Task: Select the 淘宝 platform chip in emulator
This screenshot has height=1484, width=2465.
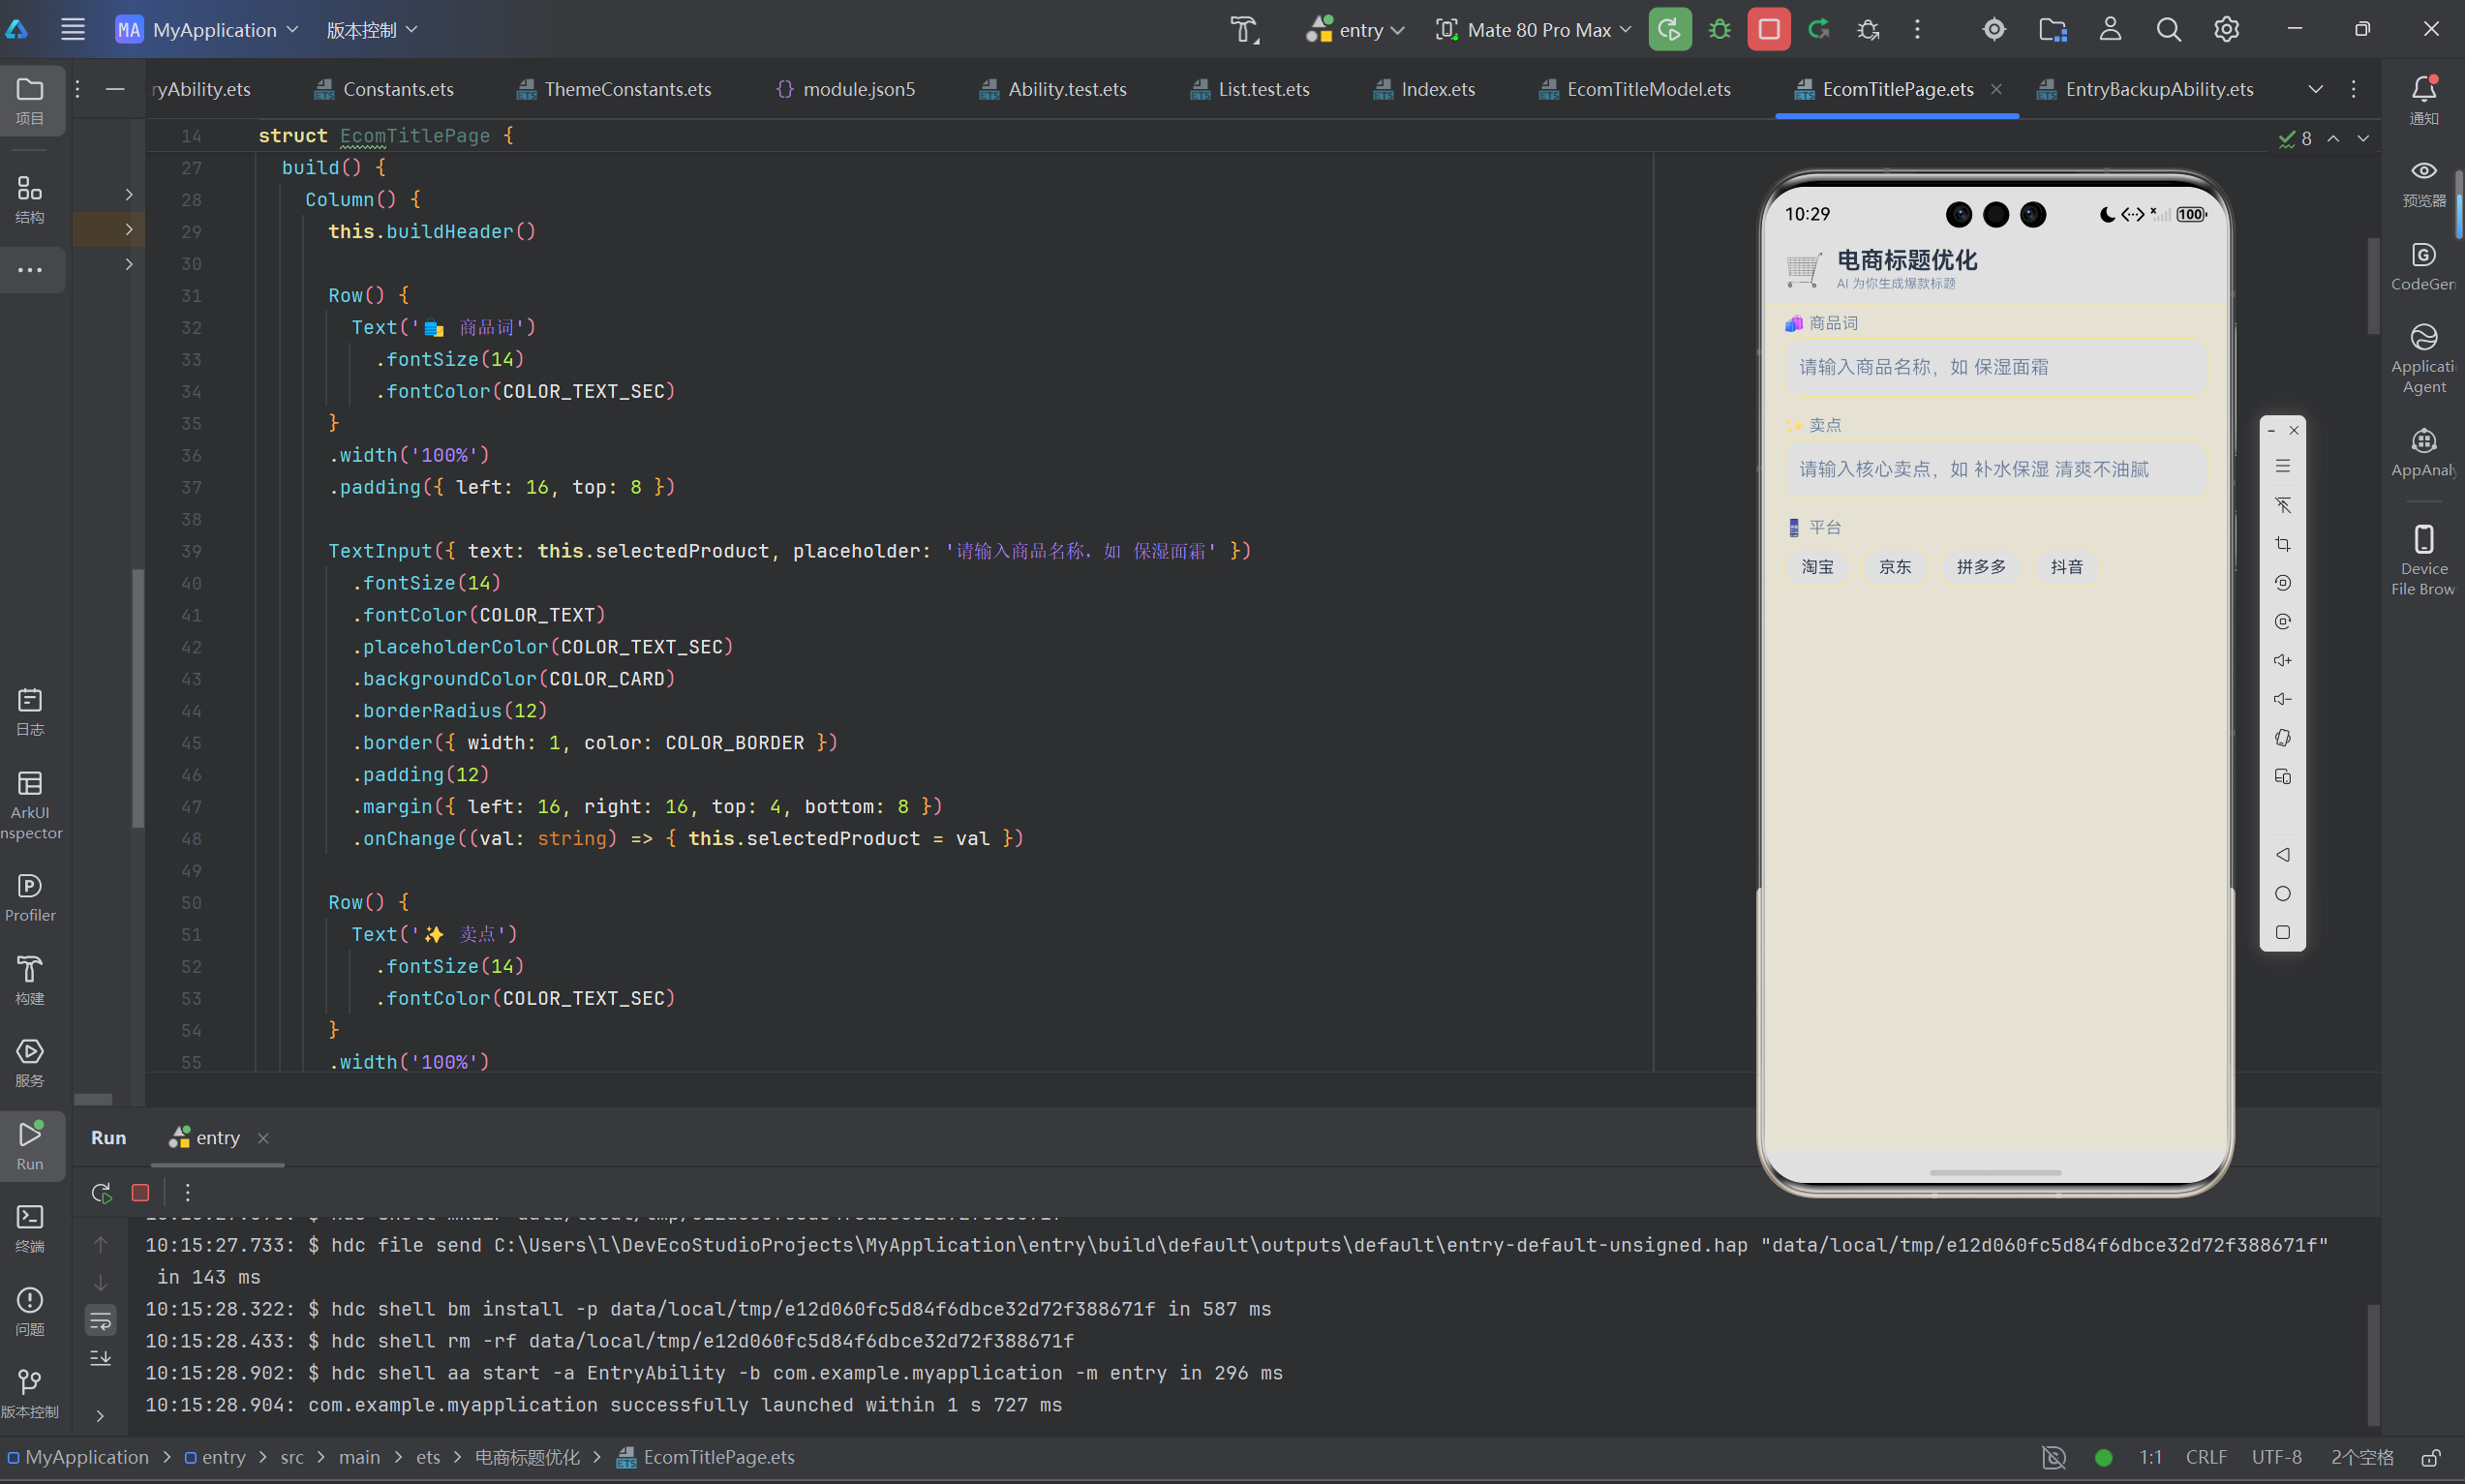Action: pos(1817,567)
